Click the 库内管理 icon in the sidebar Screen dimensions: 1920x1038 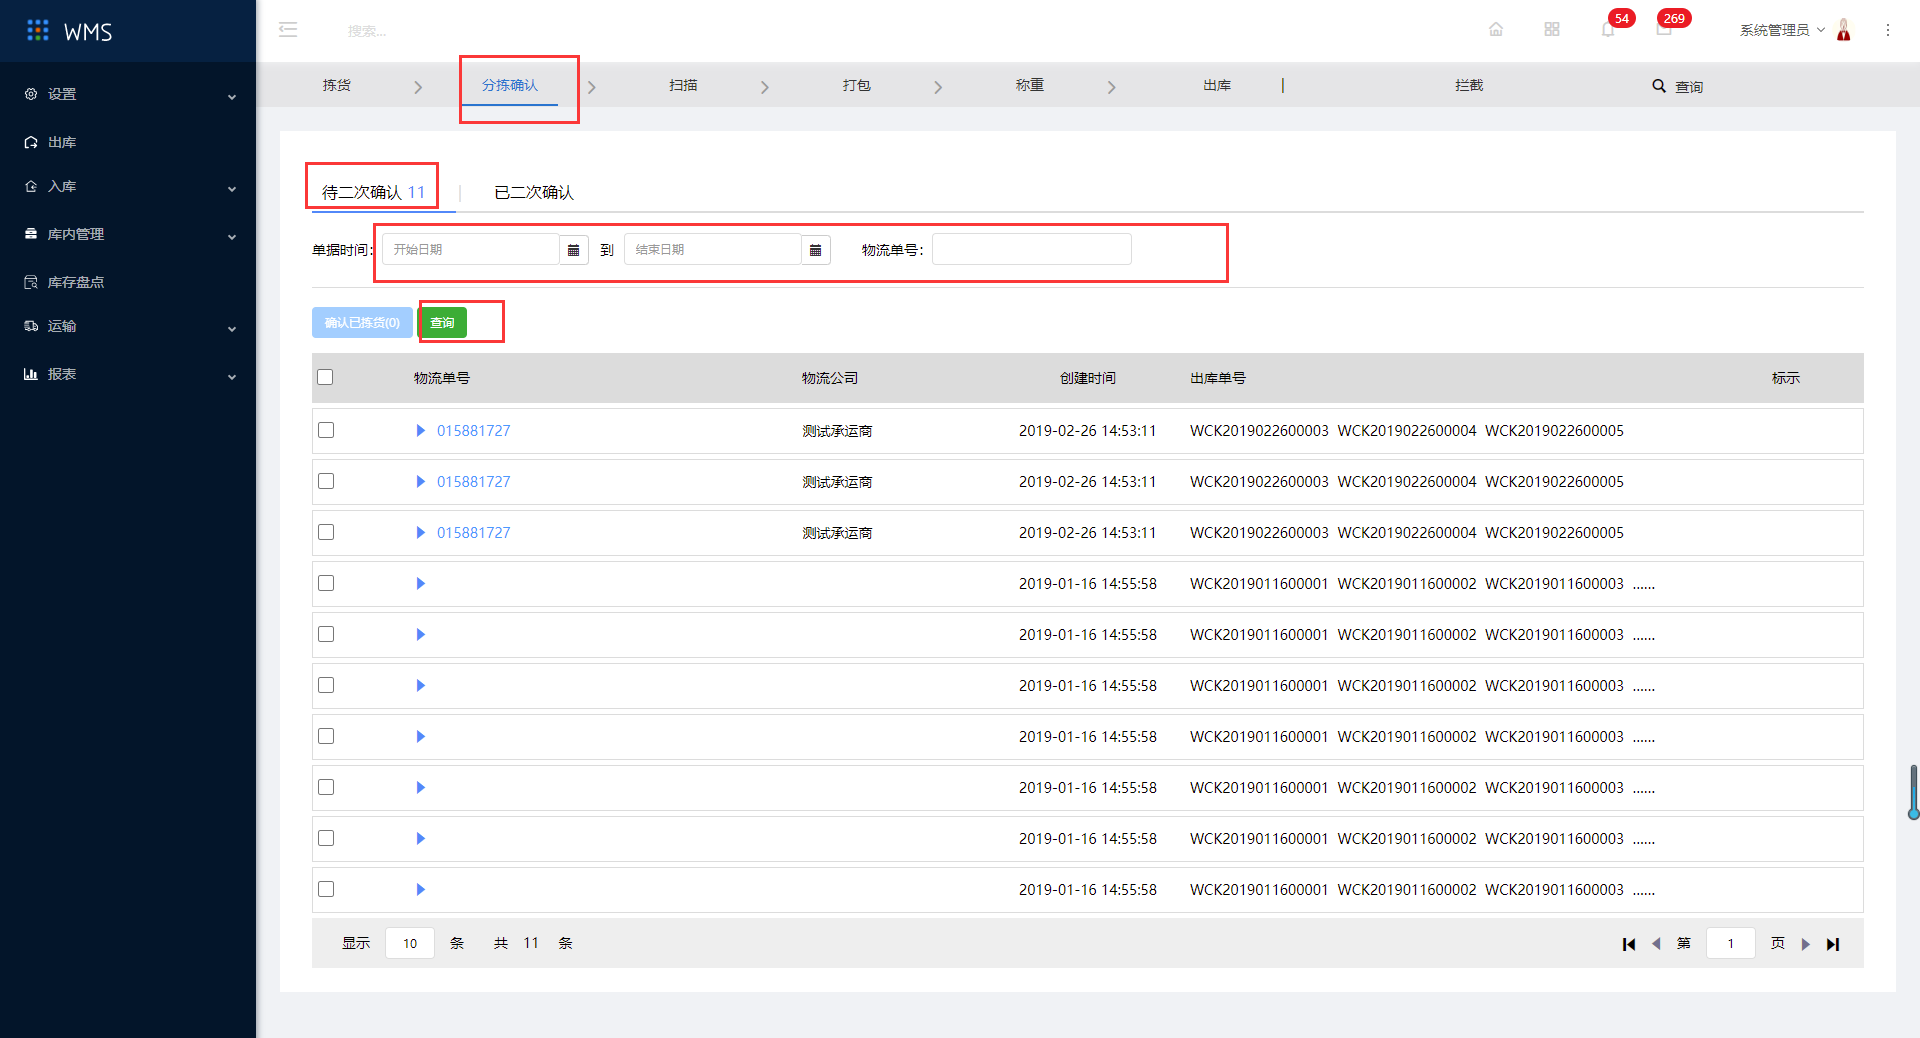(x=31, y=234)
